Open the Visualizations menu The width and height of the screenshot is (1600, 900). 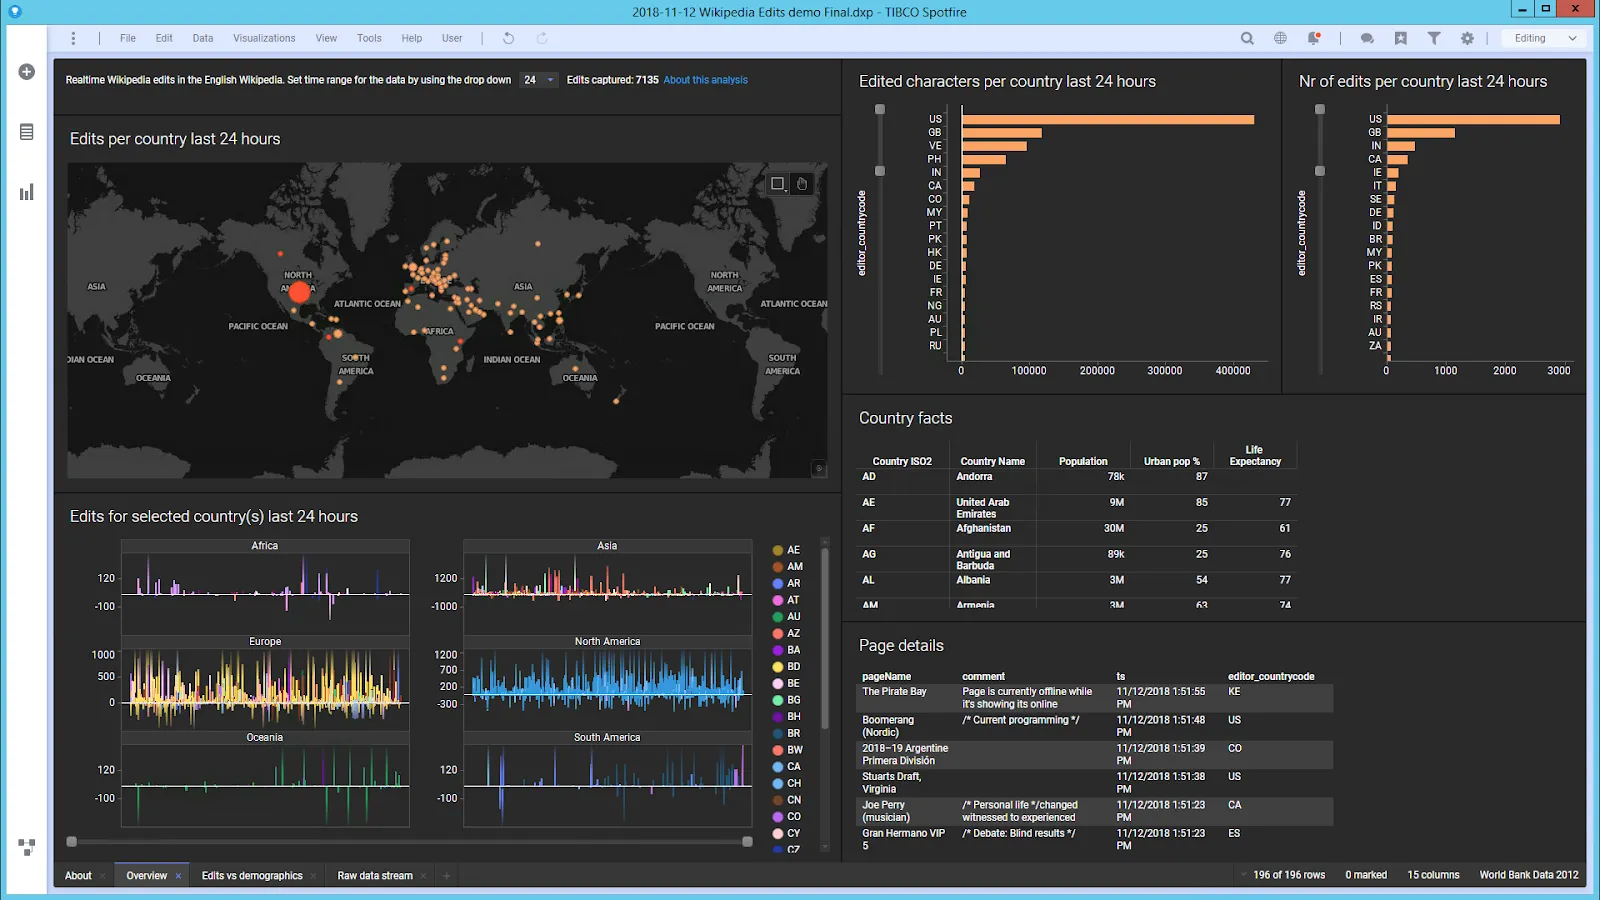[x=264, y=38]
